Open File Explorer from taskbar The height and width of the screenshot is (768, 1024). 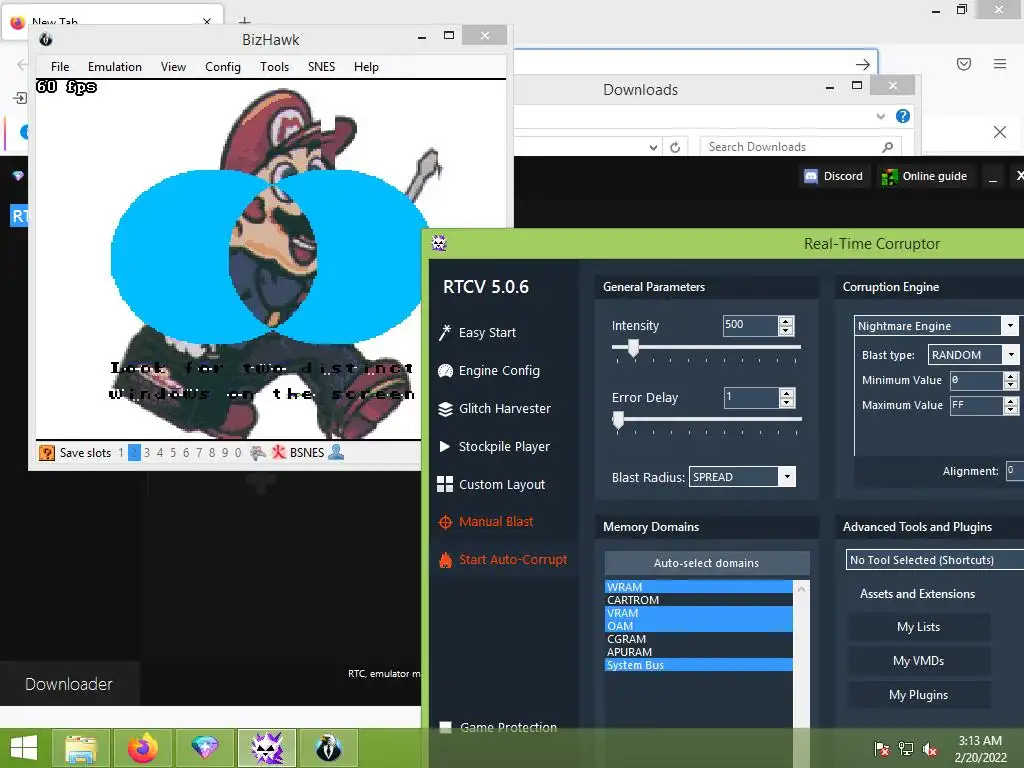tap(81, 748)
